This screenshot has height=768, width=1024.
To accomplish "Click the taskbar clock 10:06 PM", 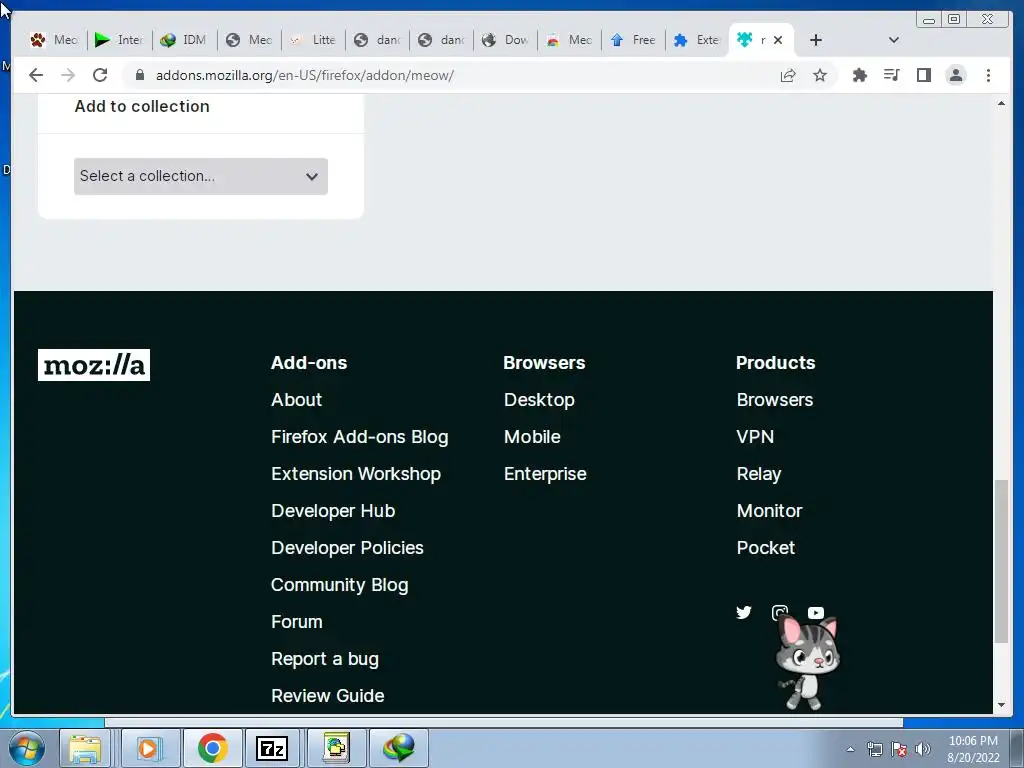I will (973, 741).
